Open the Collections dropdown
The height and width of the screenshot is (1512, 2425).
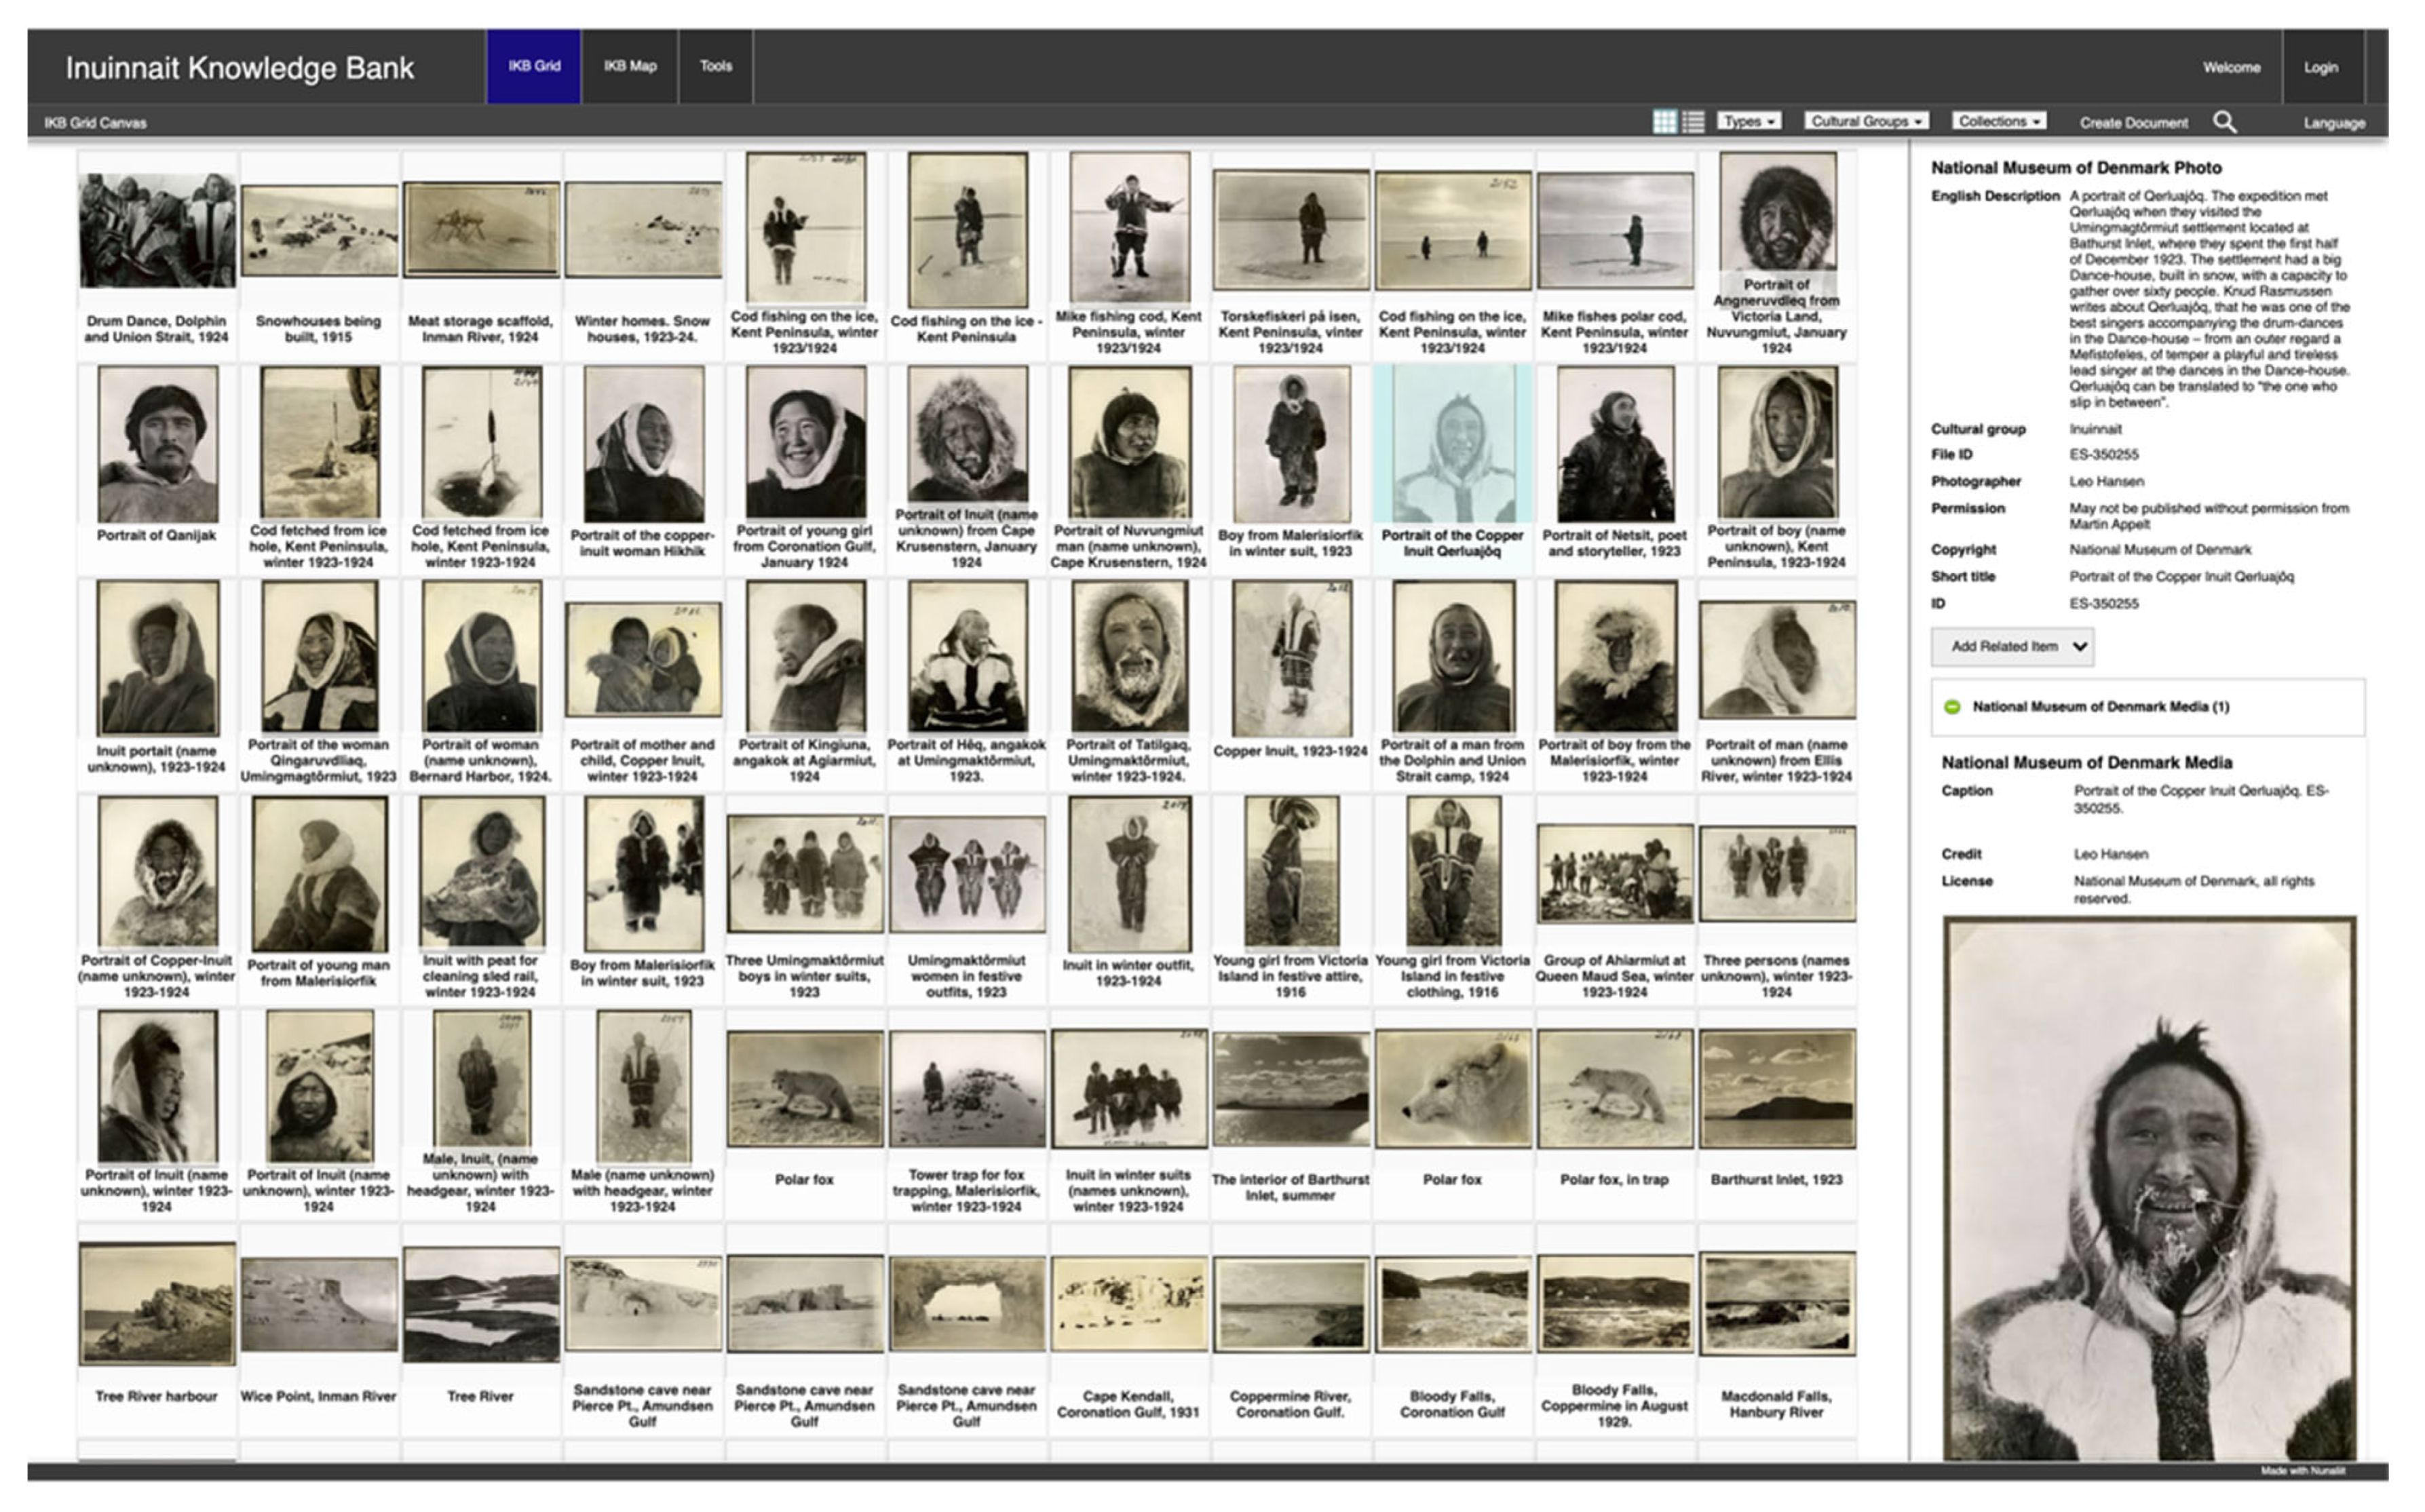pyautogui.click(x=1998, y=121)
